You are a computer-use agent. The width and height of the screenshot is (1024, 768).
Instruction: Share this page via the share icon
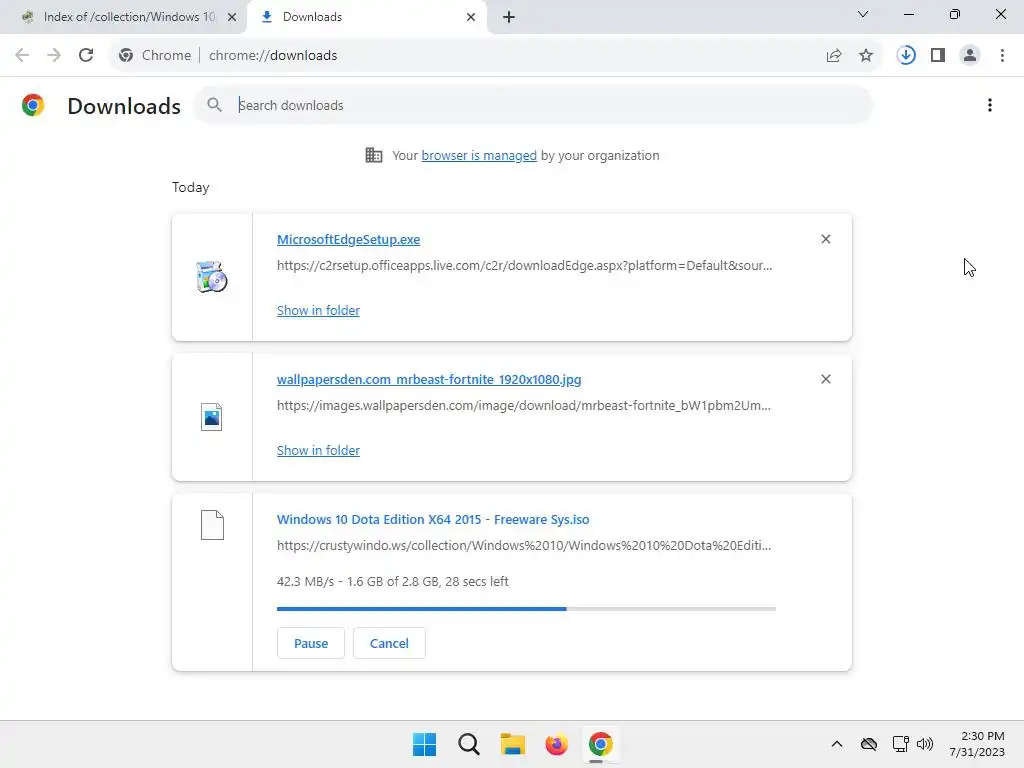(834, 56)
